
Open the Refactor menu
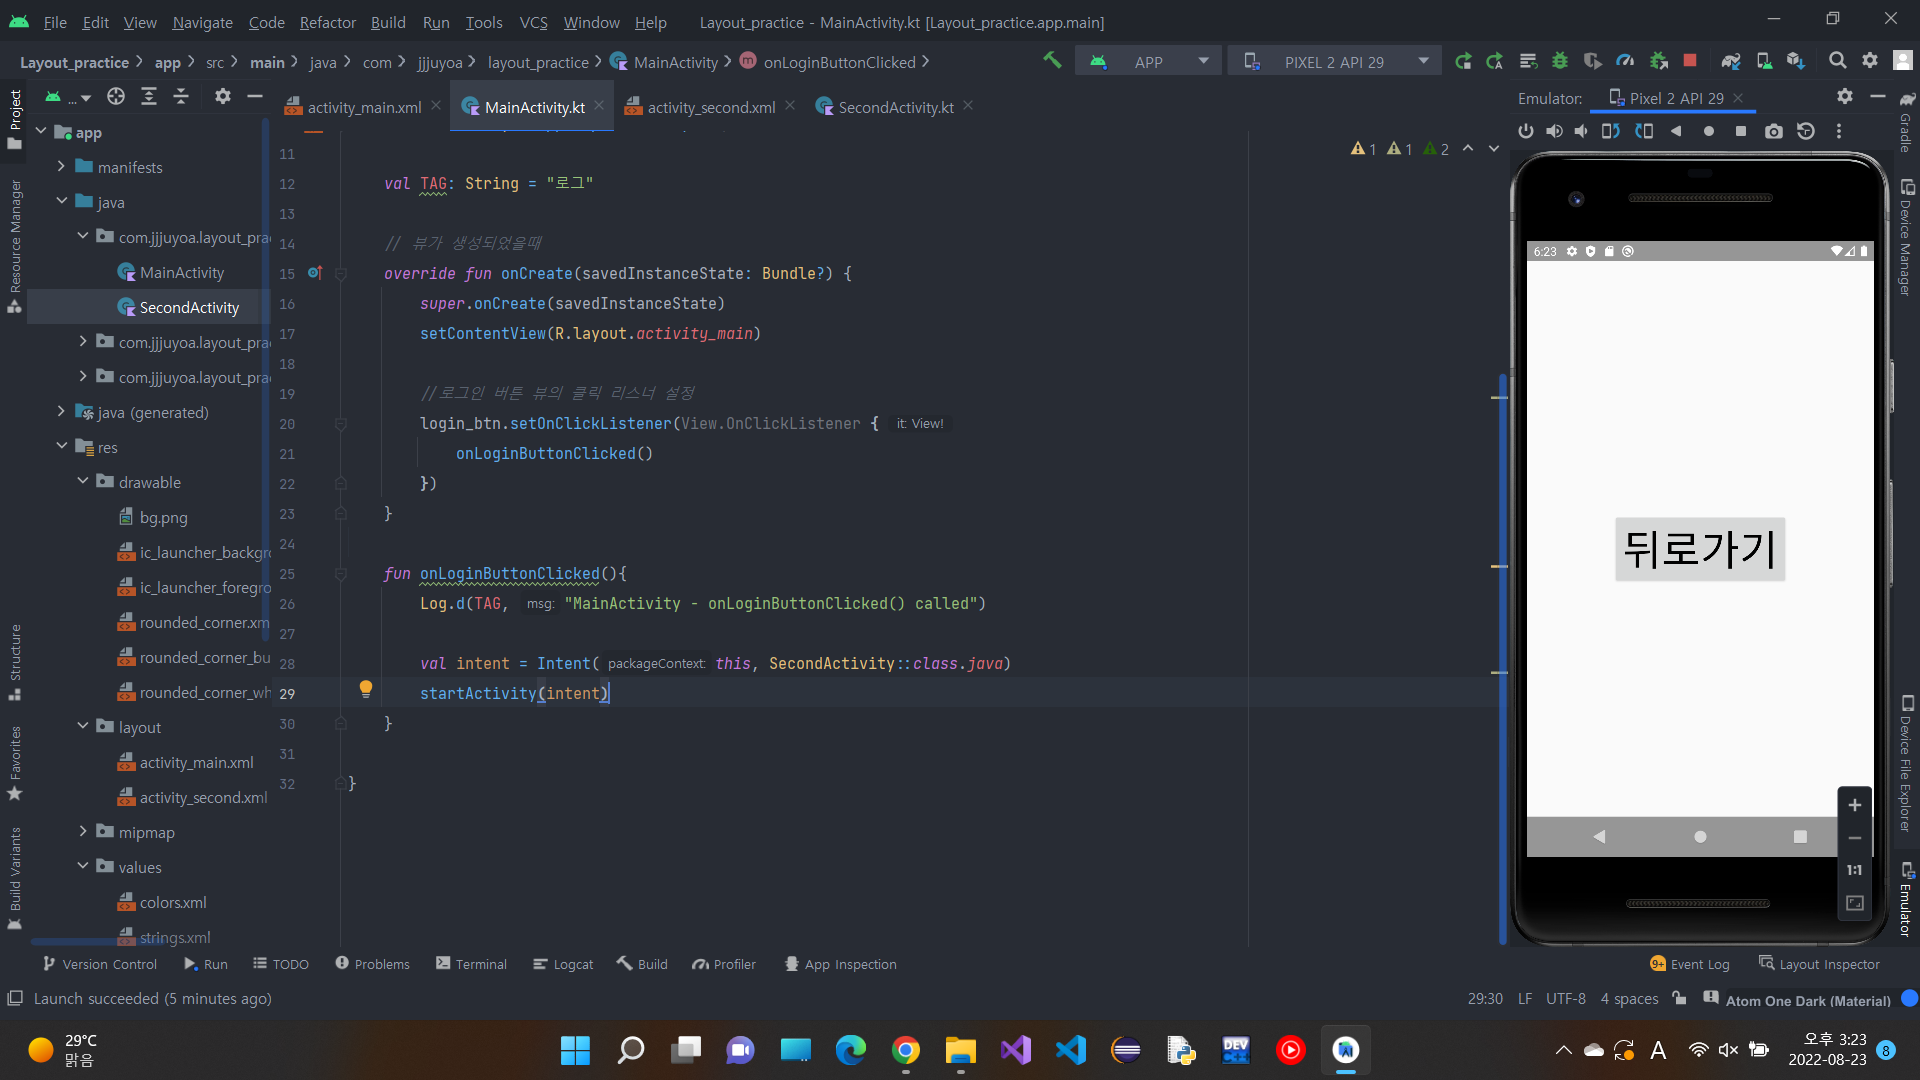327,22
